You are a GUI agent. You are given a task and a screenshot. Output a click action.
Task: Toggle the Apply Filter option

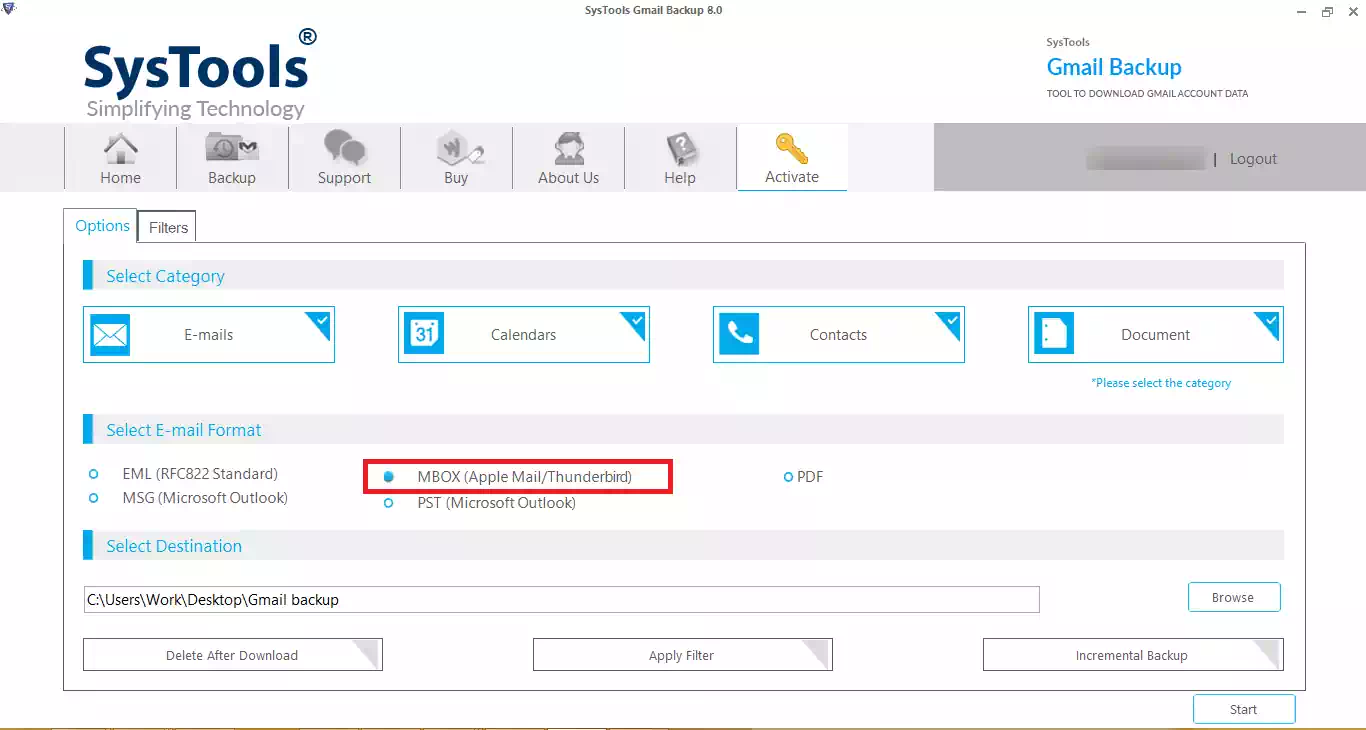pyautogui.click(x=682, y=655)
